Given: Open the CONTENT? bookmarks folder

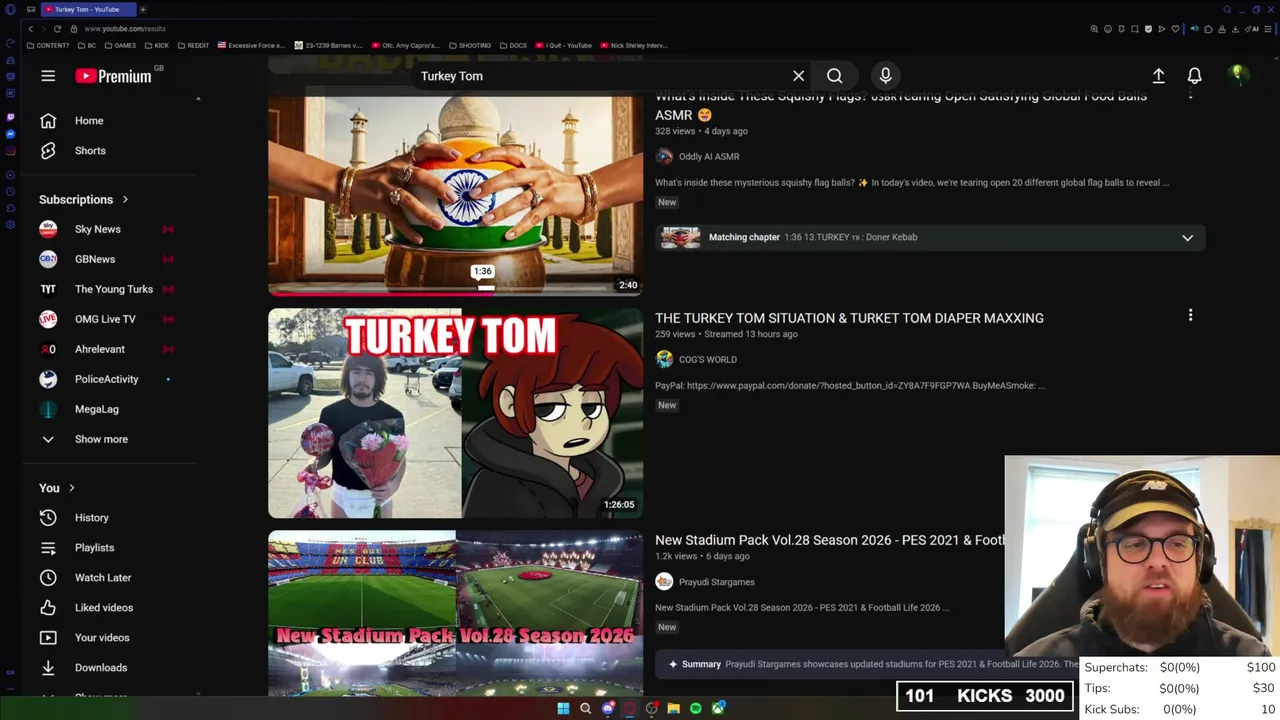Looking at the screenshot, I should (48, 45).
